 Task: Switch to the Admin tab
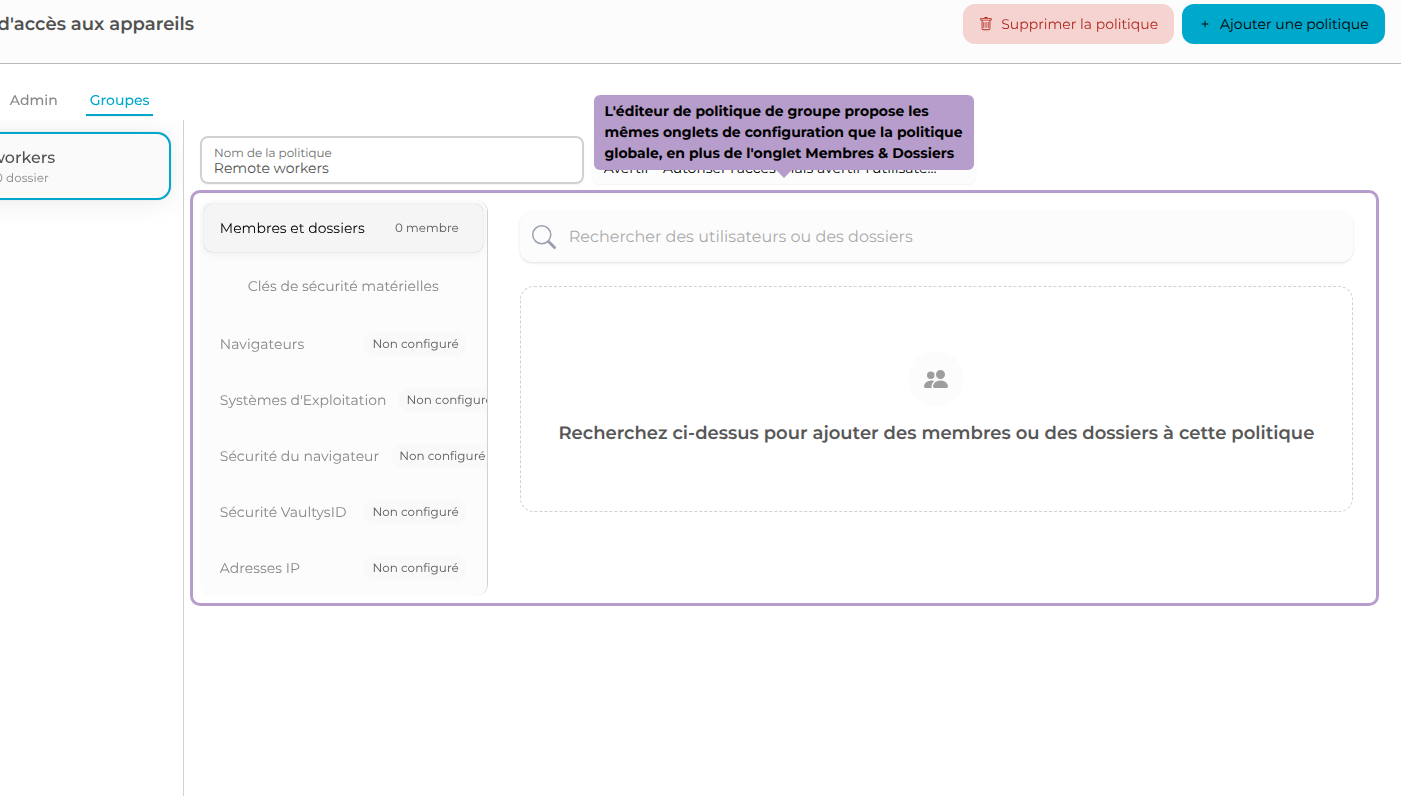tap(34, 100)
